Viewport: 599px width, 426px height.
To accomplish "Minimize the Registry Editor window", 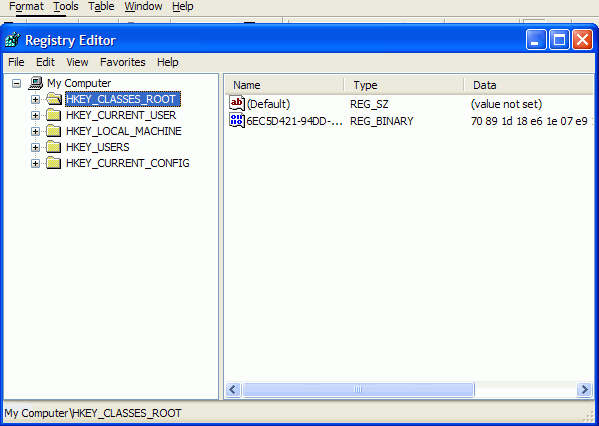I will point(536,39).
